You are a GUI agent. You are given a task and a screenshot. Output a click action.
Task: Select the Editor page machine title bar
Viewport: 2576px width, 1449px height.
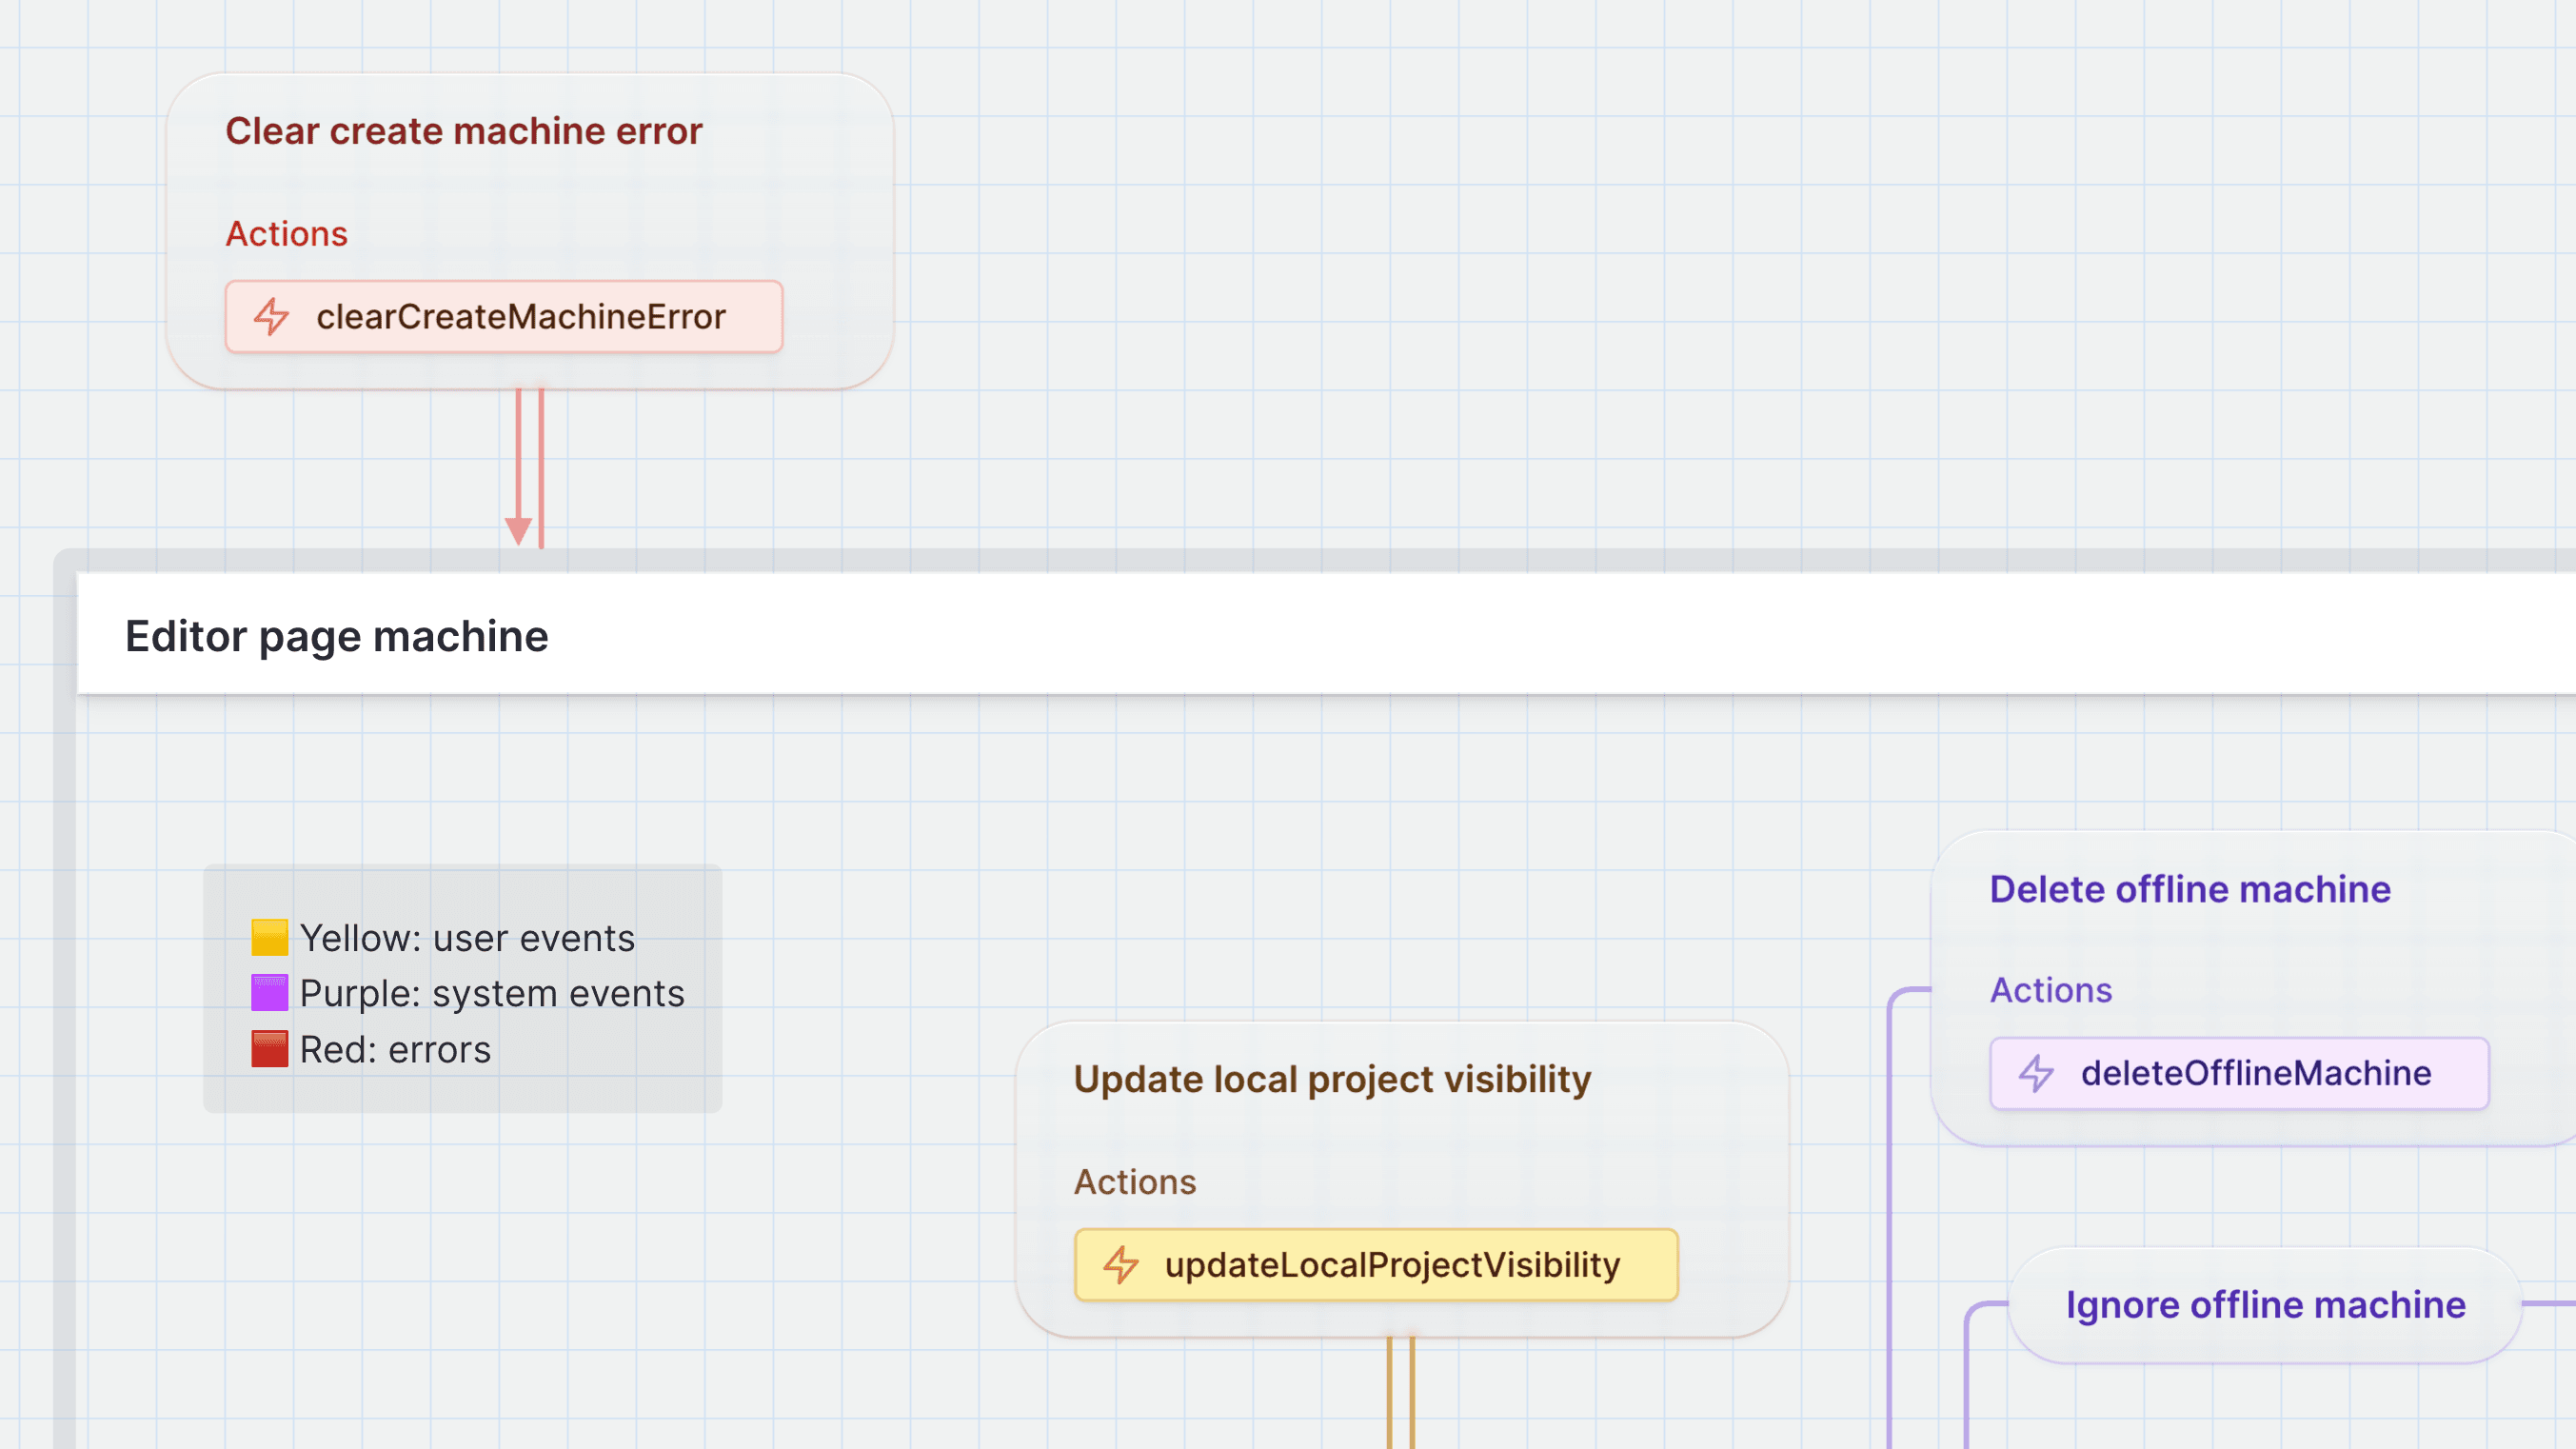point(337,635)
